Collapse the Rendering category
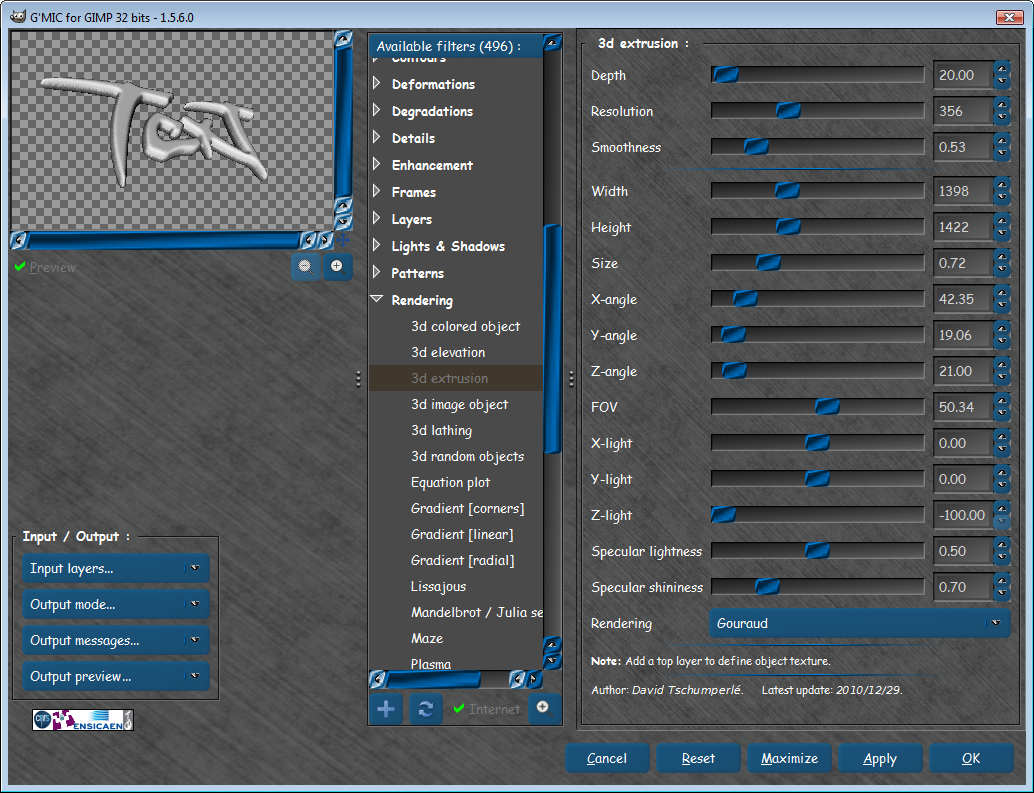Image resolution: width=1034 pixels, height=793 pixels. click(377, 299)
